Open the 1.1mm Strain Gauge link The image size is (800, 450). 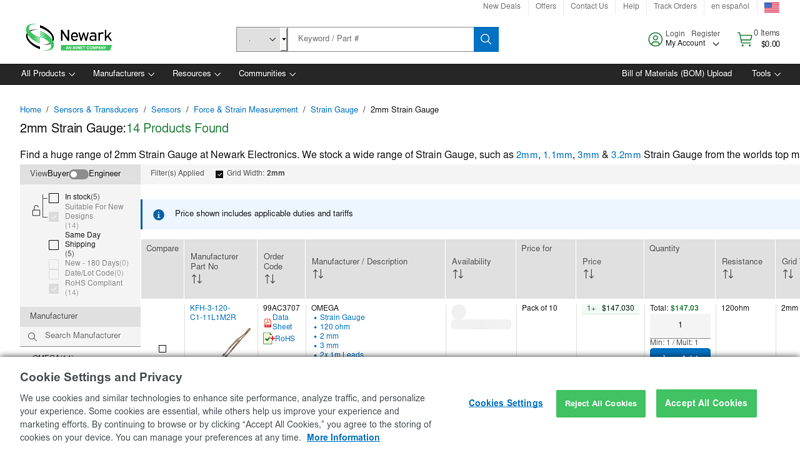tap(557, 155)
